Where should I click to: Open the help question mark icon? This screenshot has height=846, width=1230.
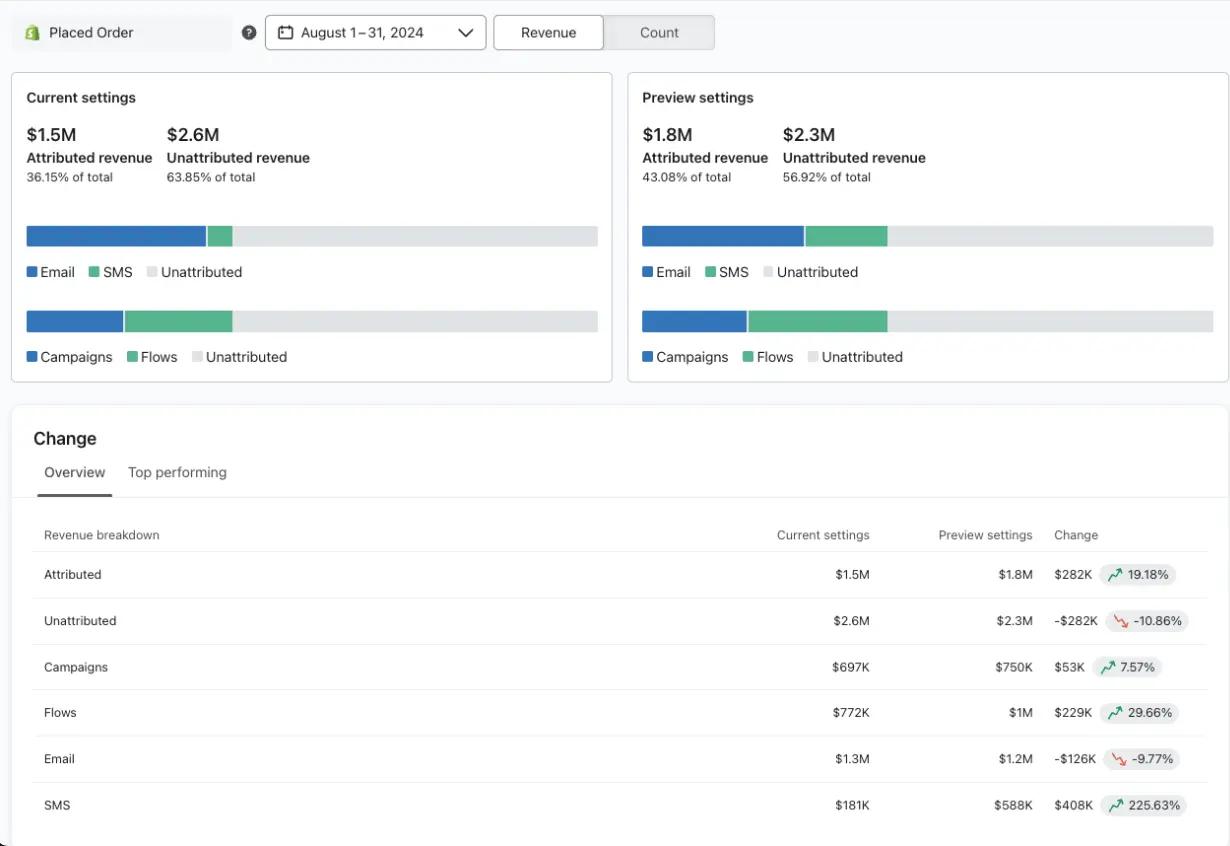tap(249, 33)
